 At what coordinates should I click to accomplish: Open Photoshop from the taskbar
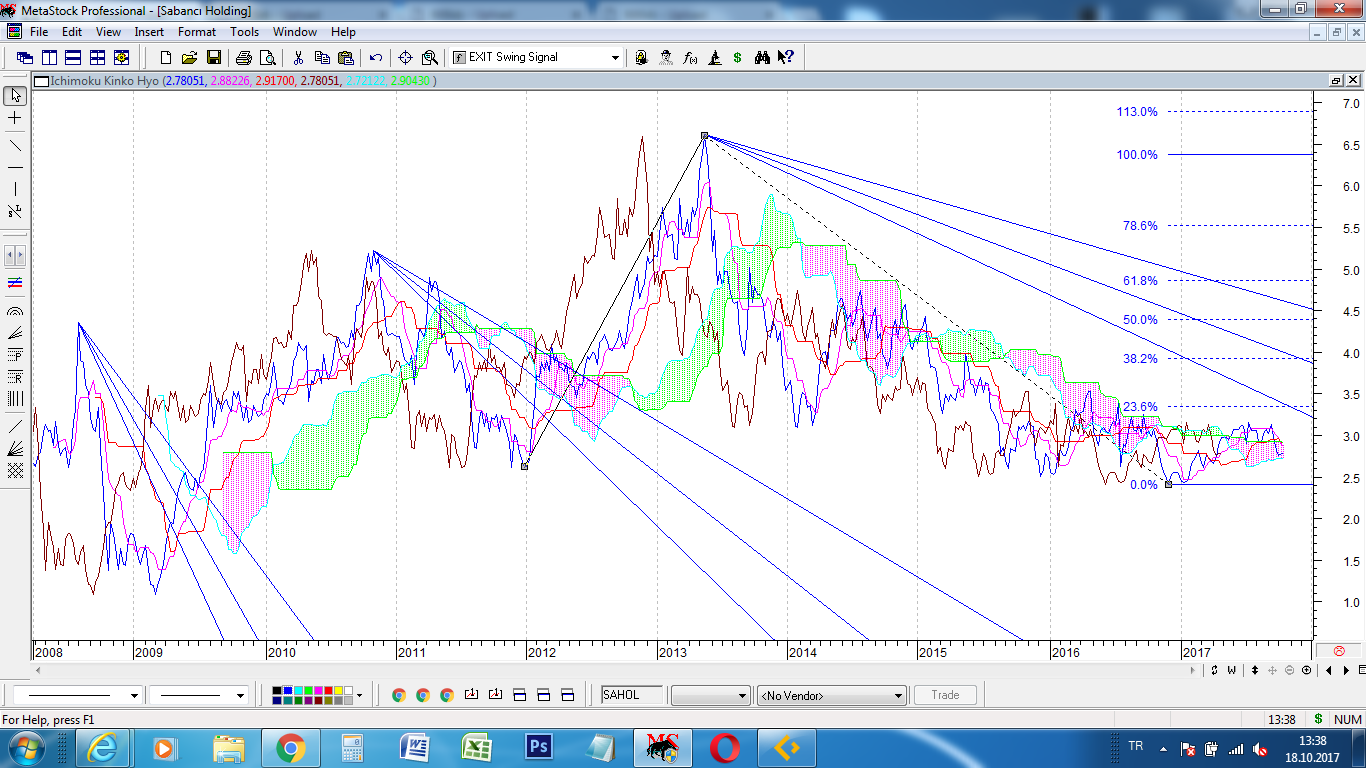tap(539, 748)
